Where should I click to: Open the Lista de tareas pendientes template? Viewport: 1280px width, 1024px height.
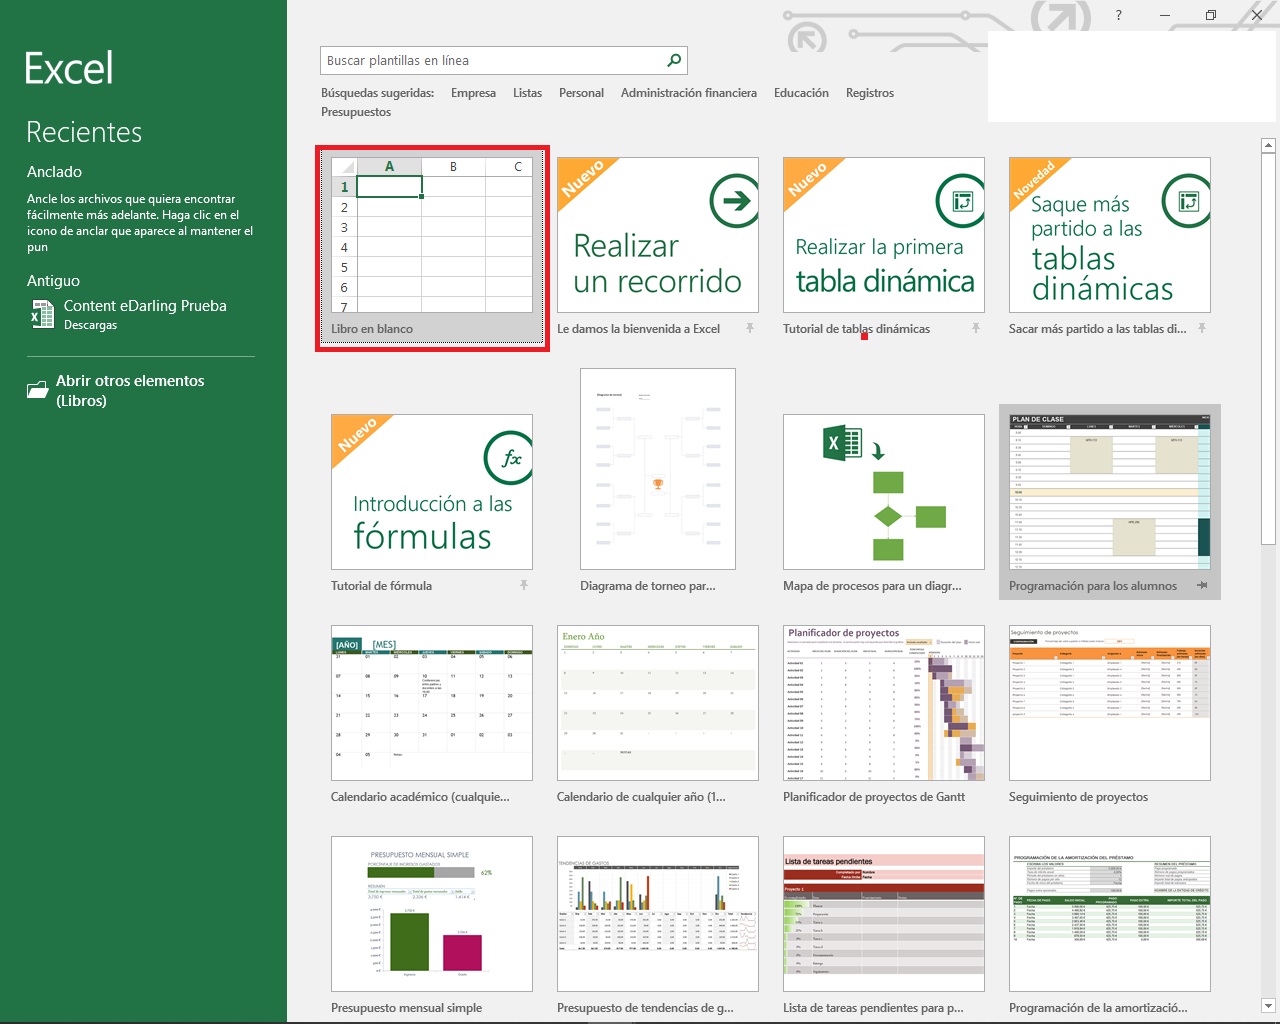(x=883, y=914)
